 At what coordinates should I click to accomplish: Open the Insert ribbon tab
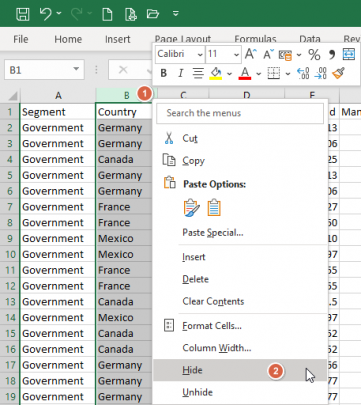117,39
